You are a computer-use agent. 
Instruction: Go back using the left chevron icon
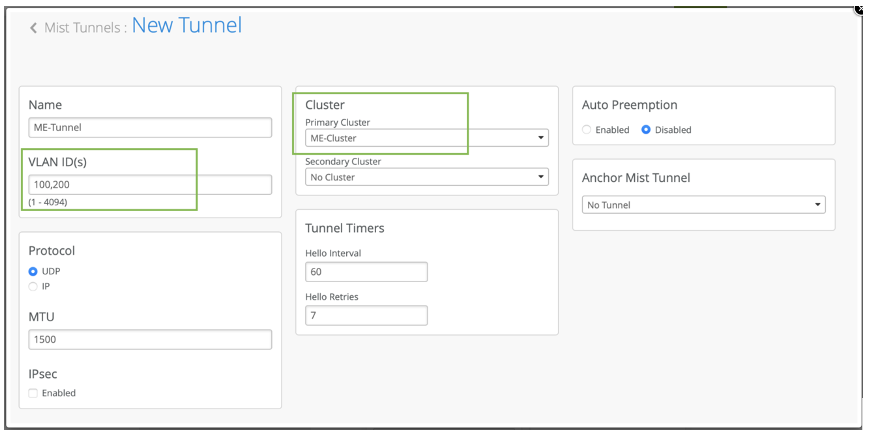tap(33, 28)
